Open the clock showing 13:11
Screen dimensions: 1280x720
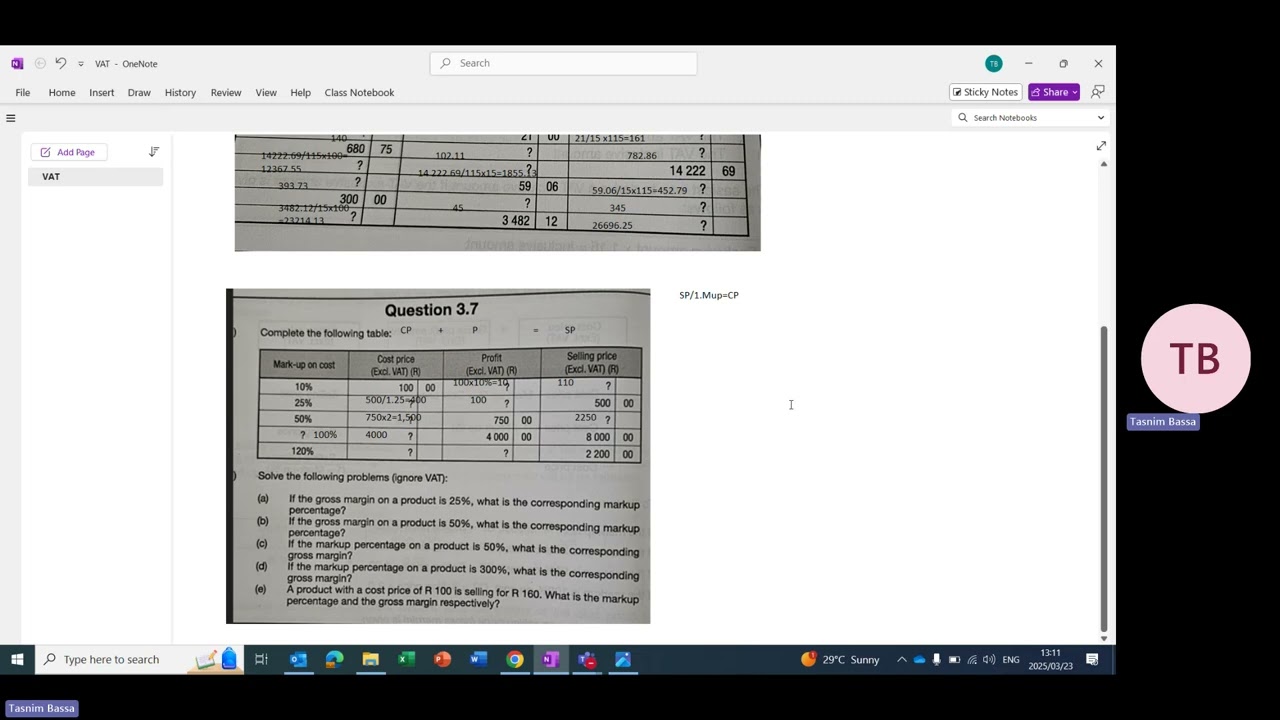pos(1050,659)
